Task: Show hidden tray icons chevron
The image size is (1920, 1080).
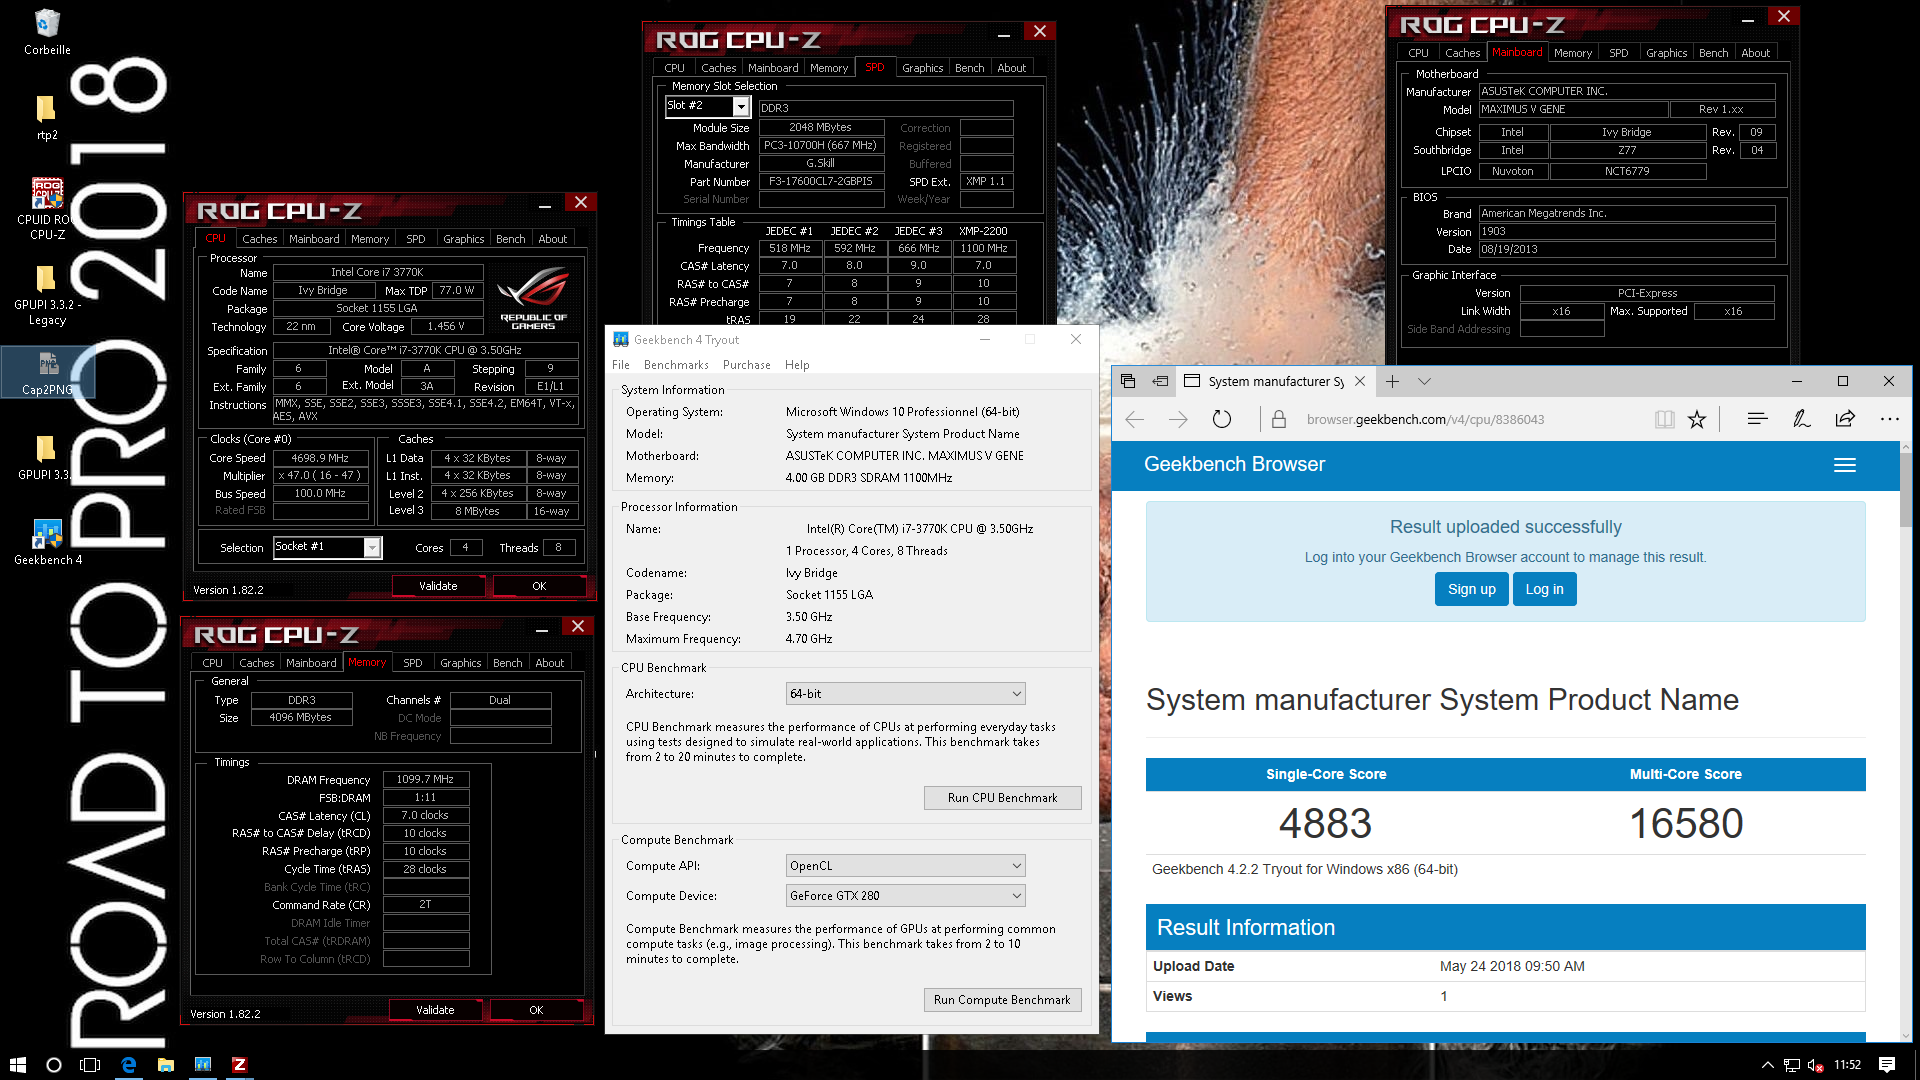Action: click(x=1767, y=1065)
